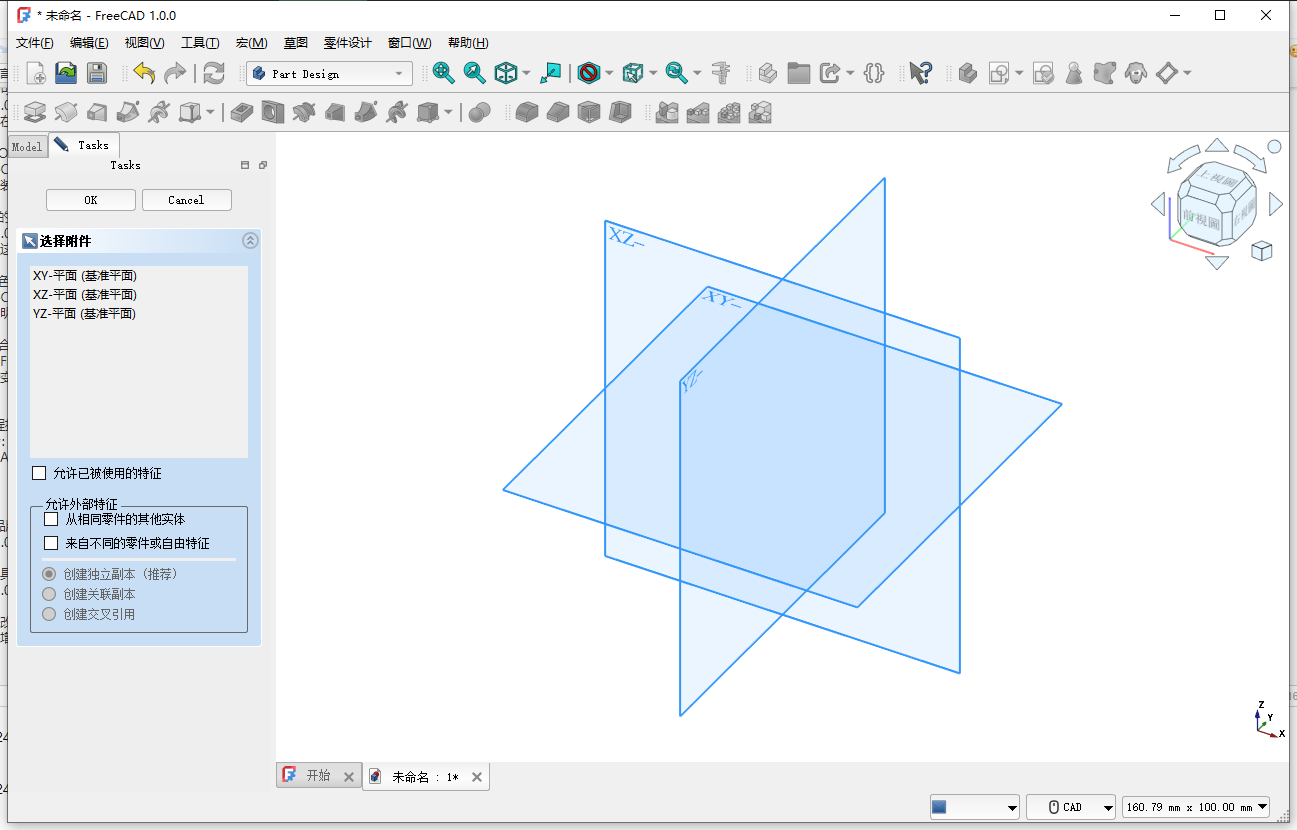Screen dimensions: 1297x830
Task: Refresh and recompute the document
Action: (214, 73)
